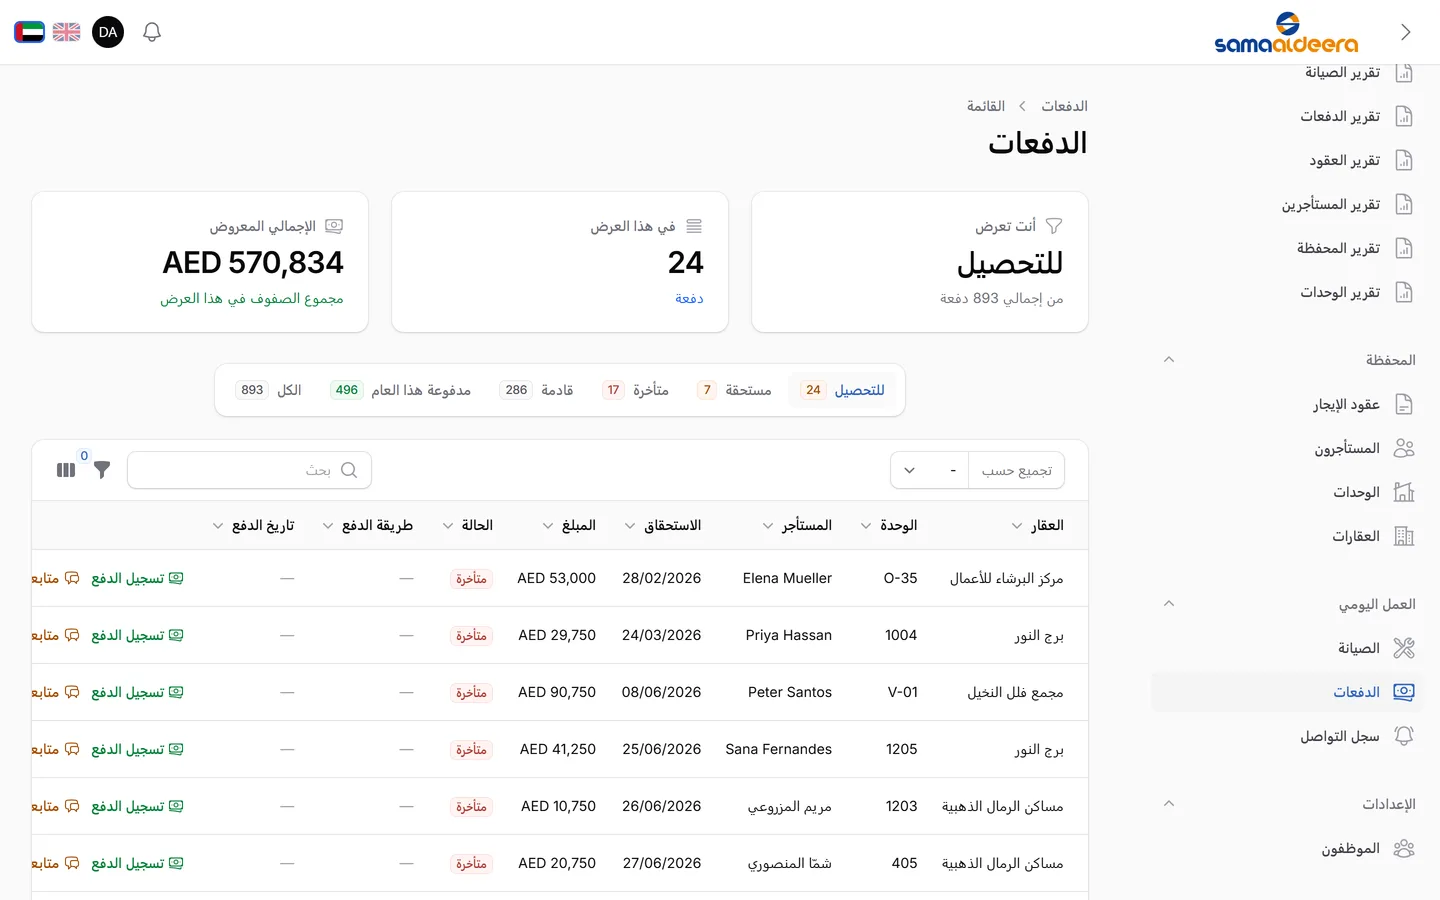Viewport: 1440px width, 900px height.
Task: Open the column visibility icon
Action: [66, 470]
